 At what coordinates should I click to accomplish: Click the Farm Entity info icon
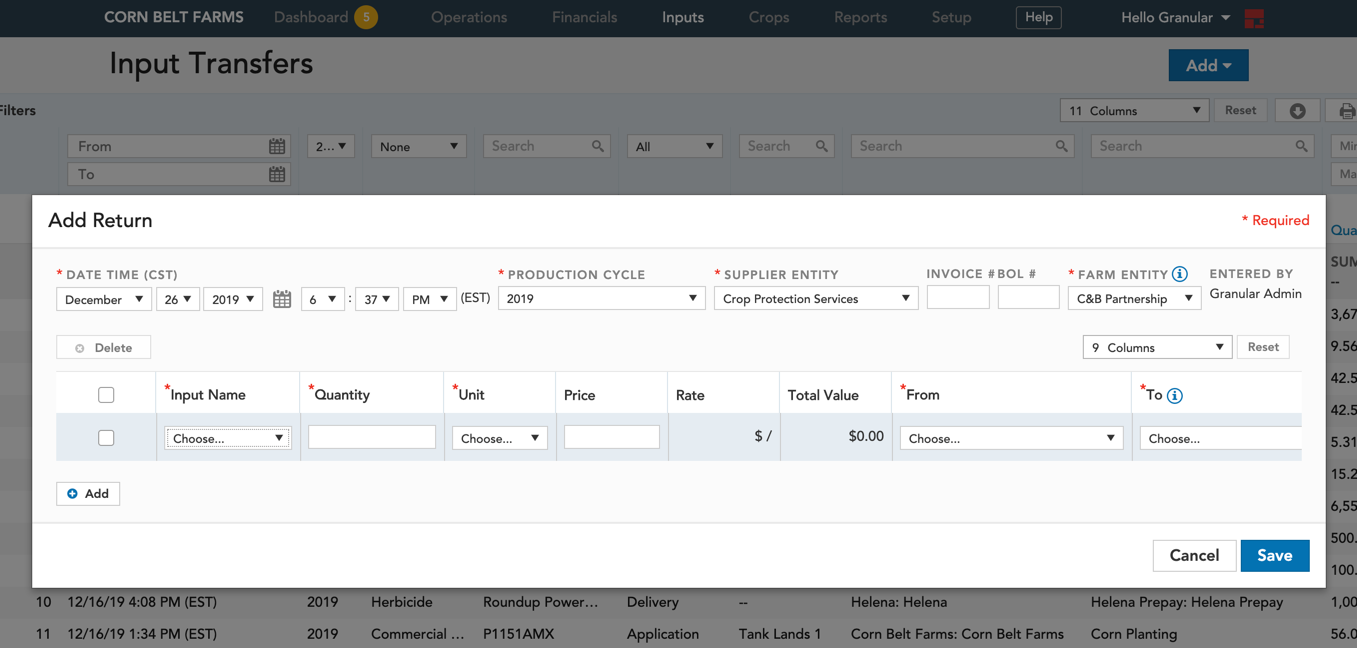click(1180, 274)
